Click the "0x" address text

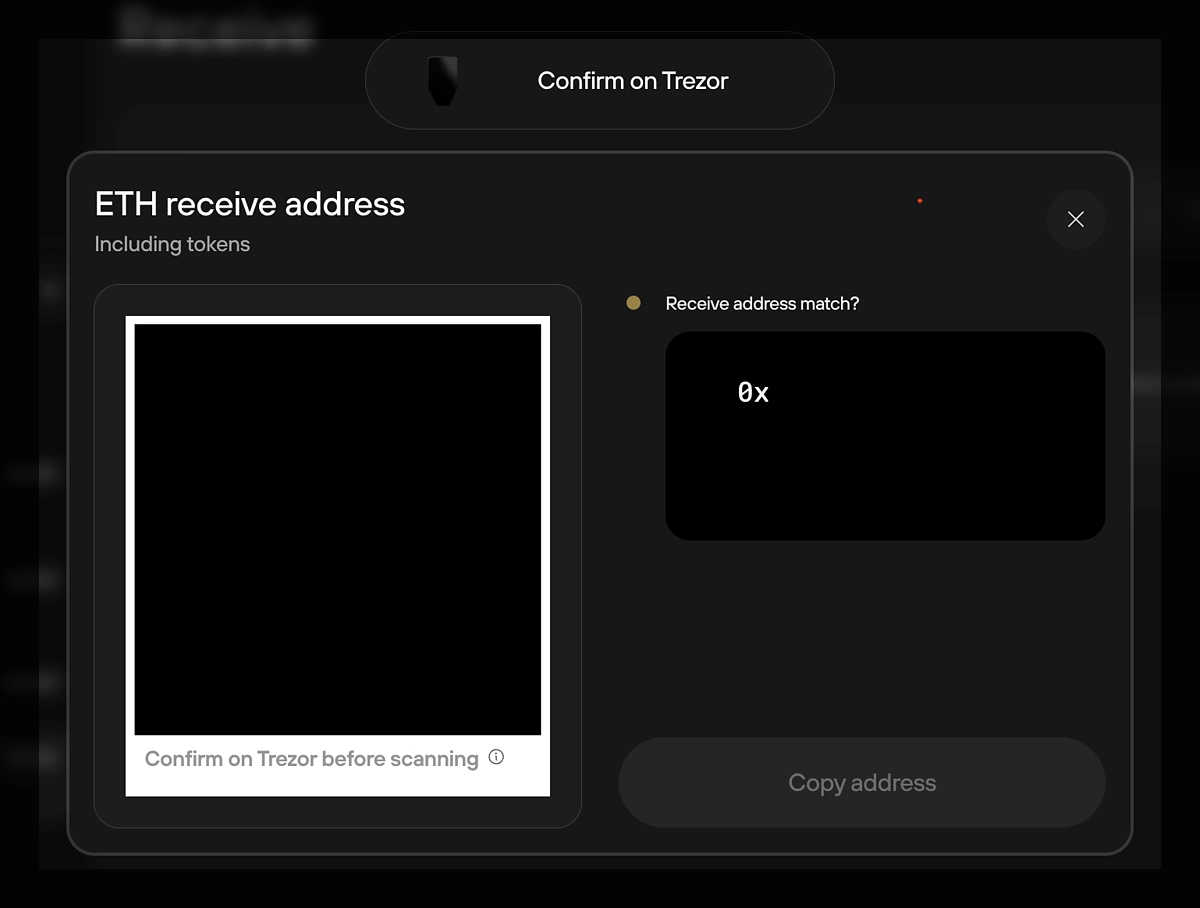point(753,393)
